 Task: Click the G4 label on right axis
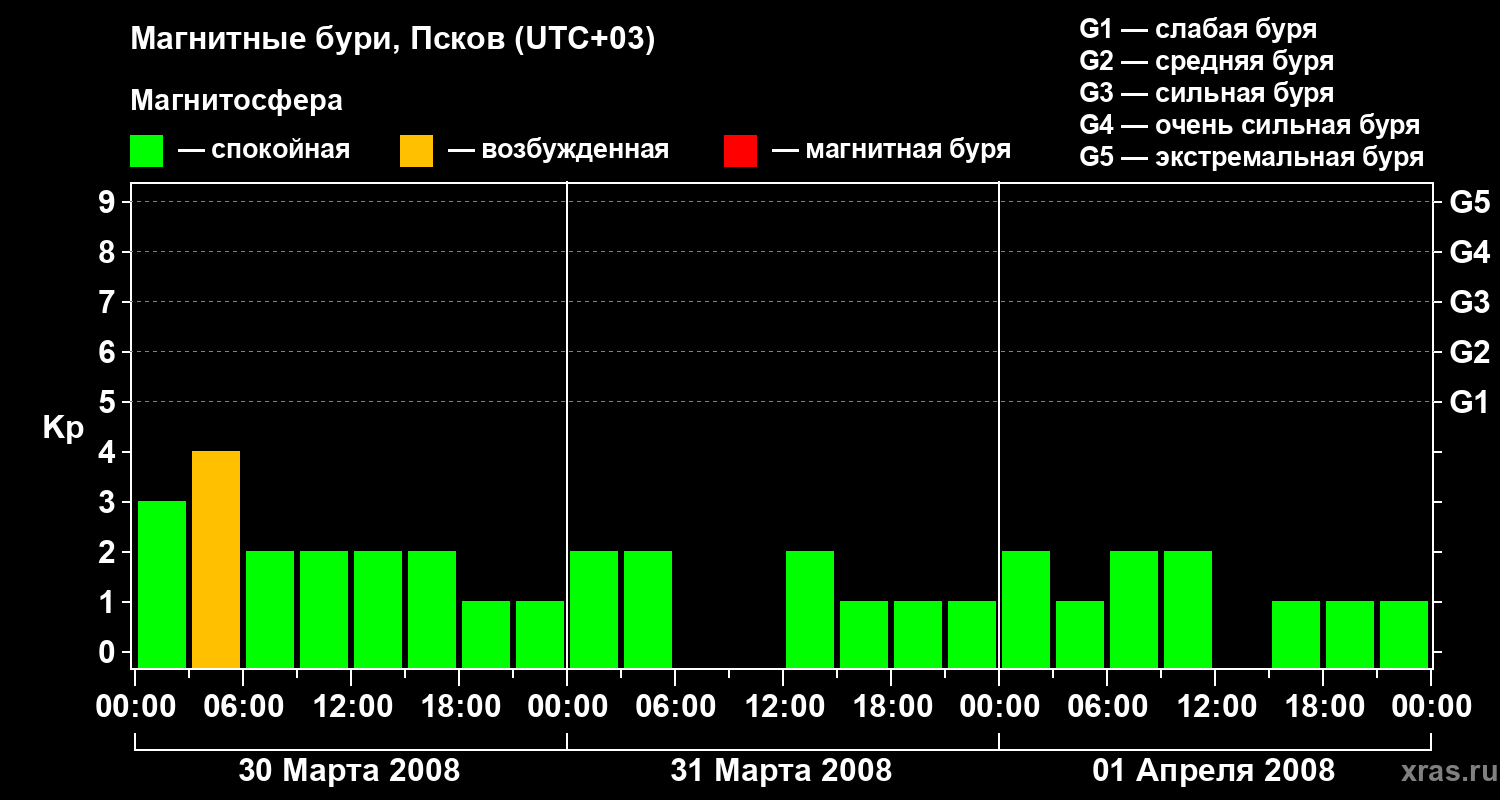pos(1469,252)
